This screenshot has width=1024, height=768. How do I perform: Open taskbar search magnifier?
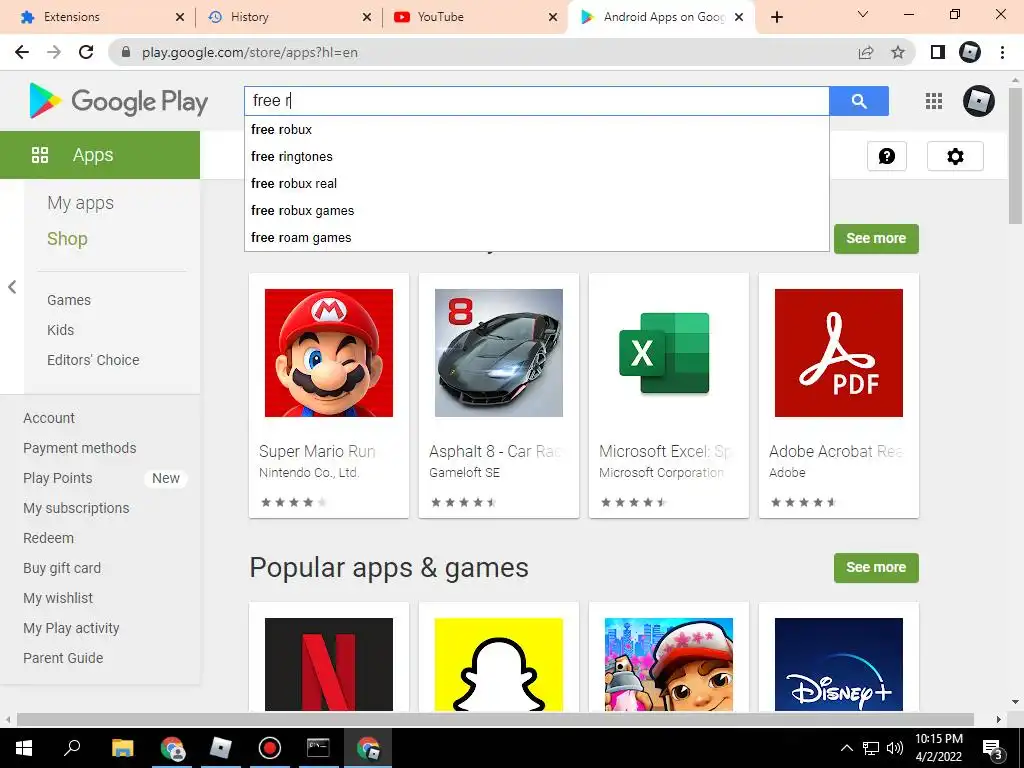(72, 748)
